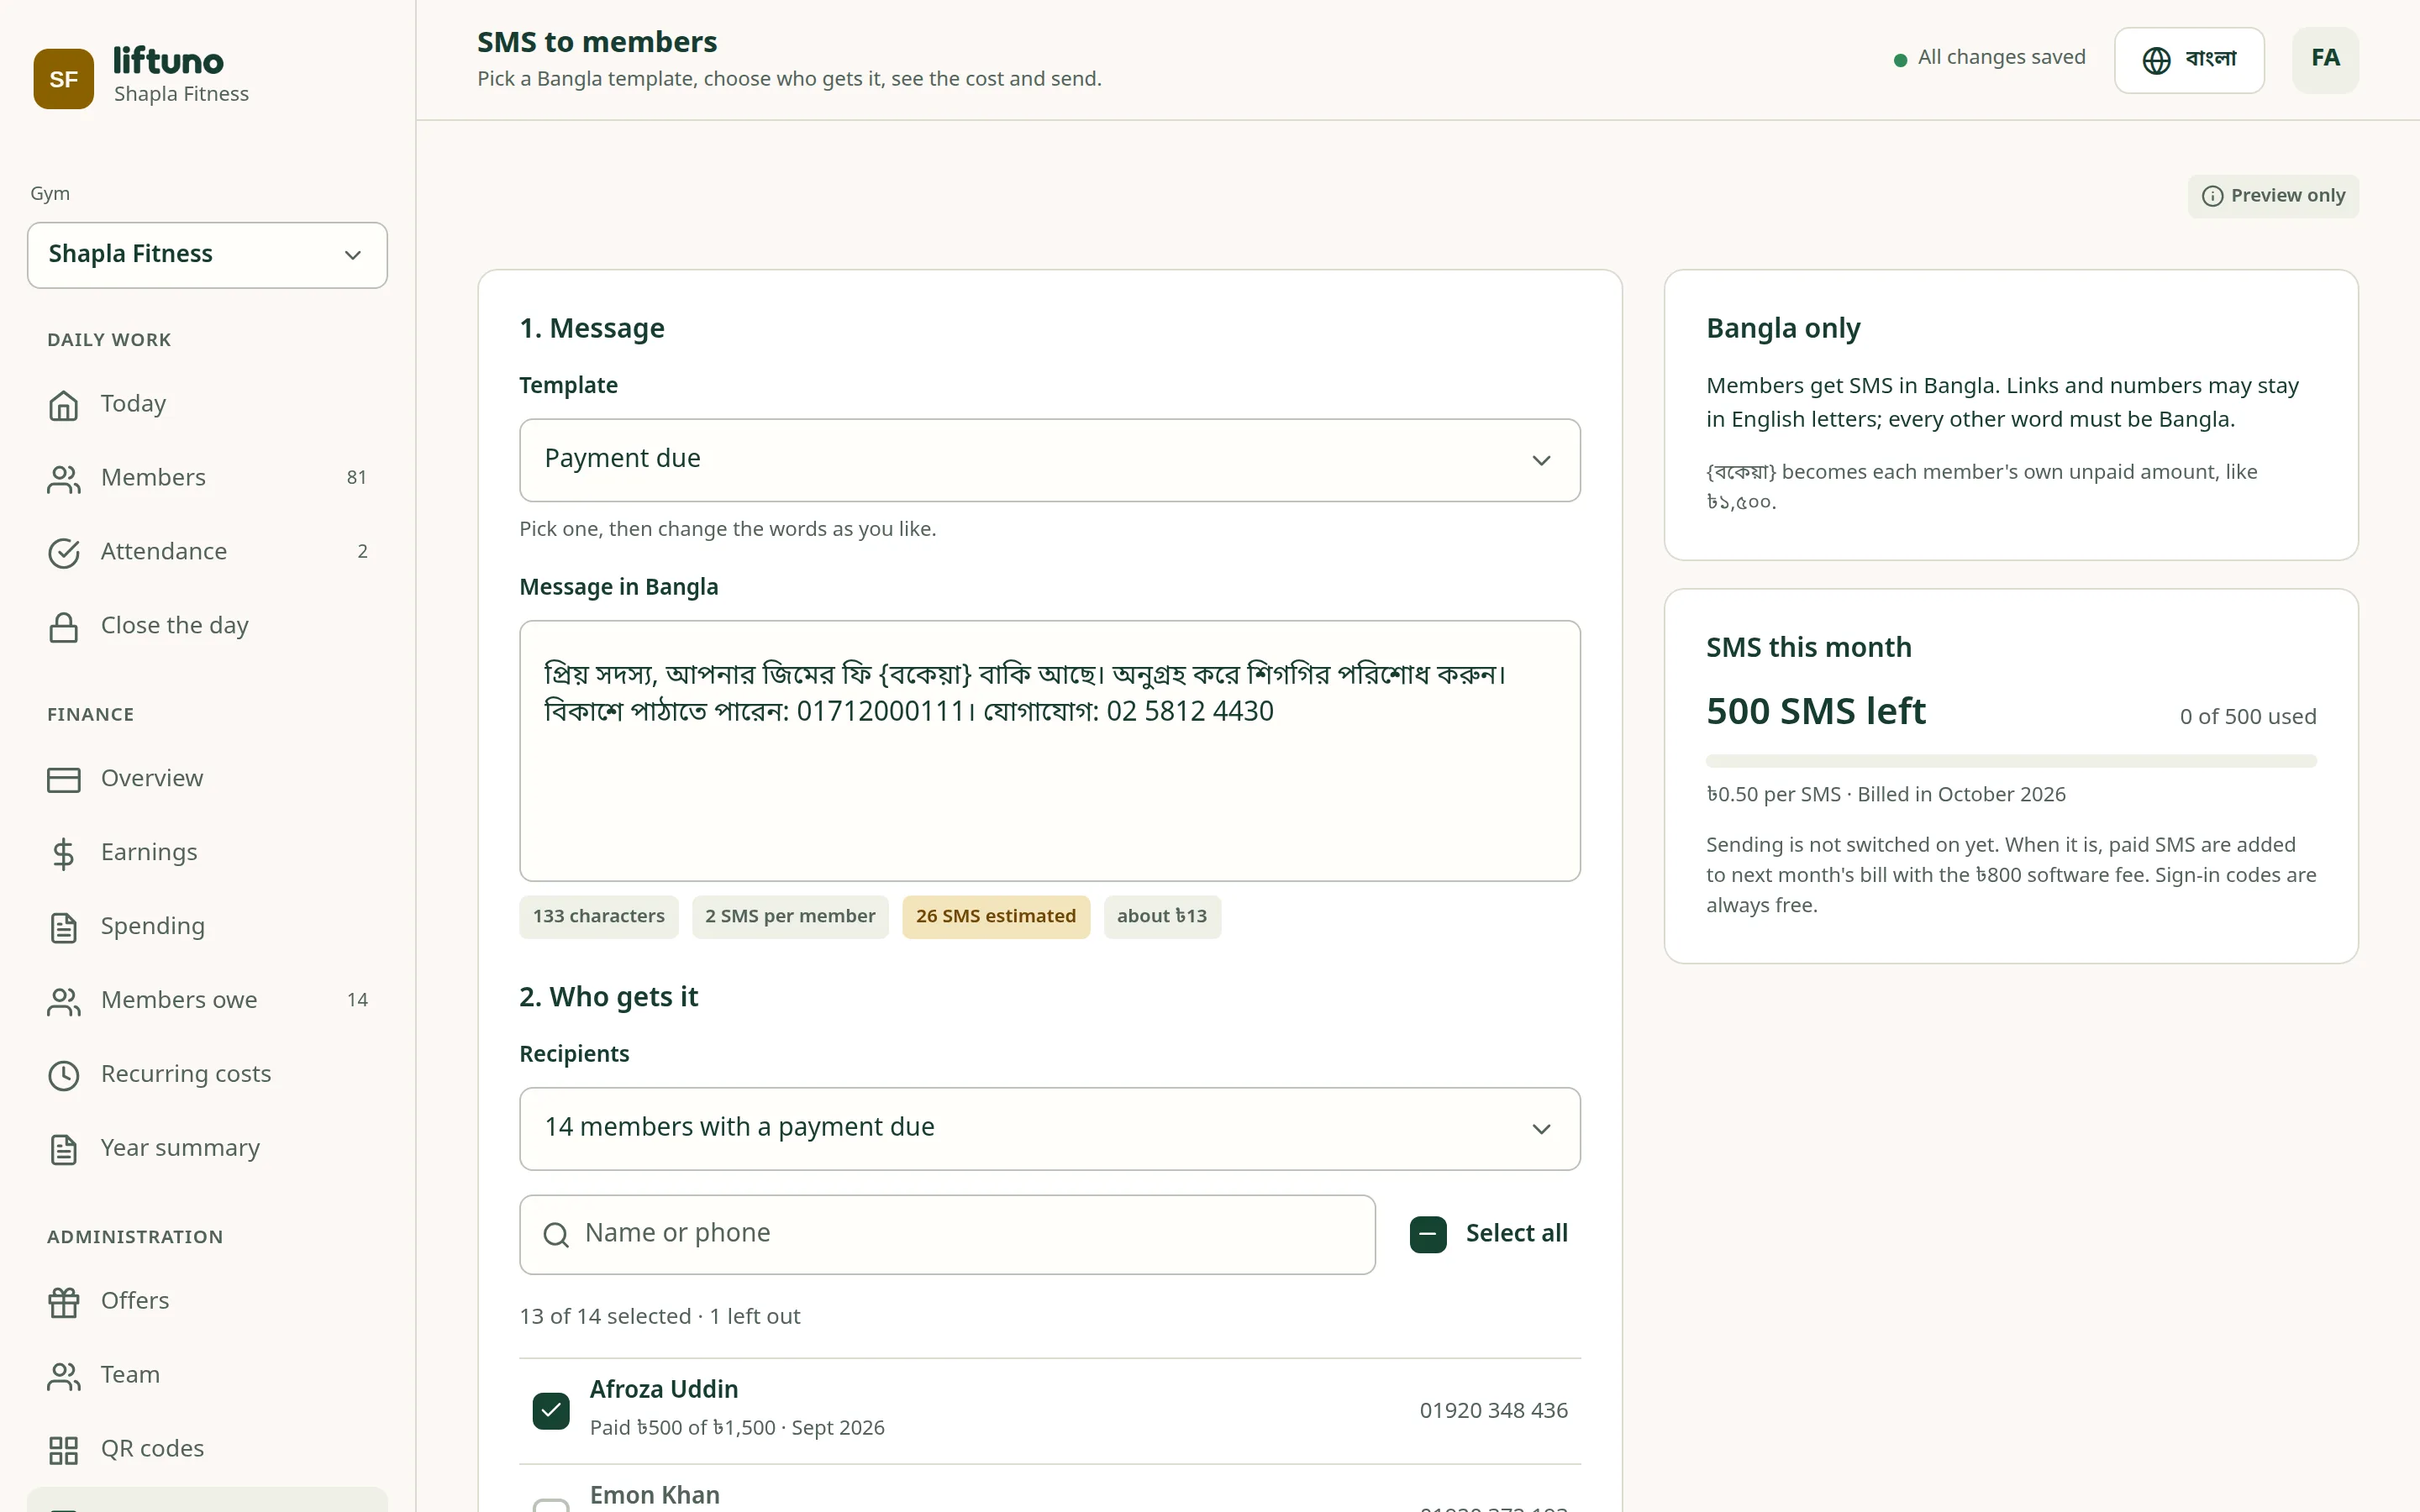Click the Overview card icon

click(64, 780)
